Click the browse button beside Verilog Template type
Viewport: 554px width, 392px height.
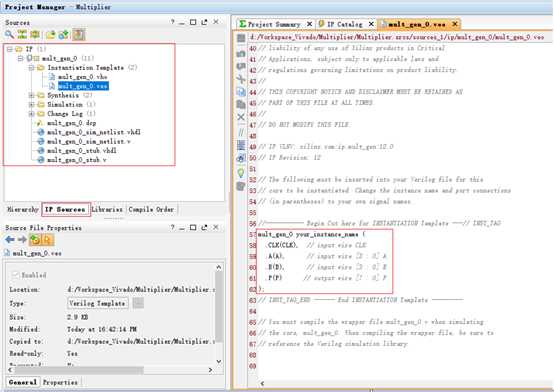coord(138,303)
